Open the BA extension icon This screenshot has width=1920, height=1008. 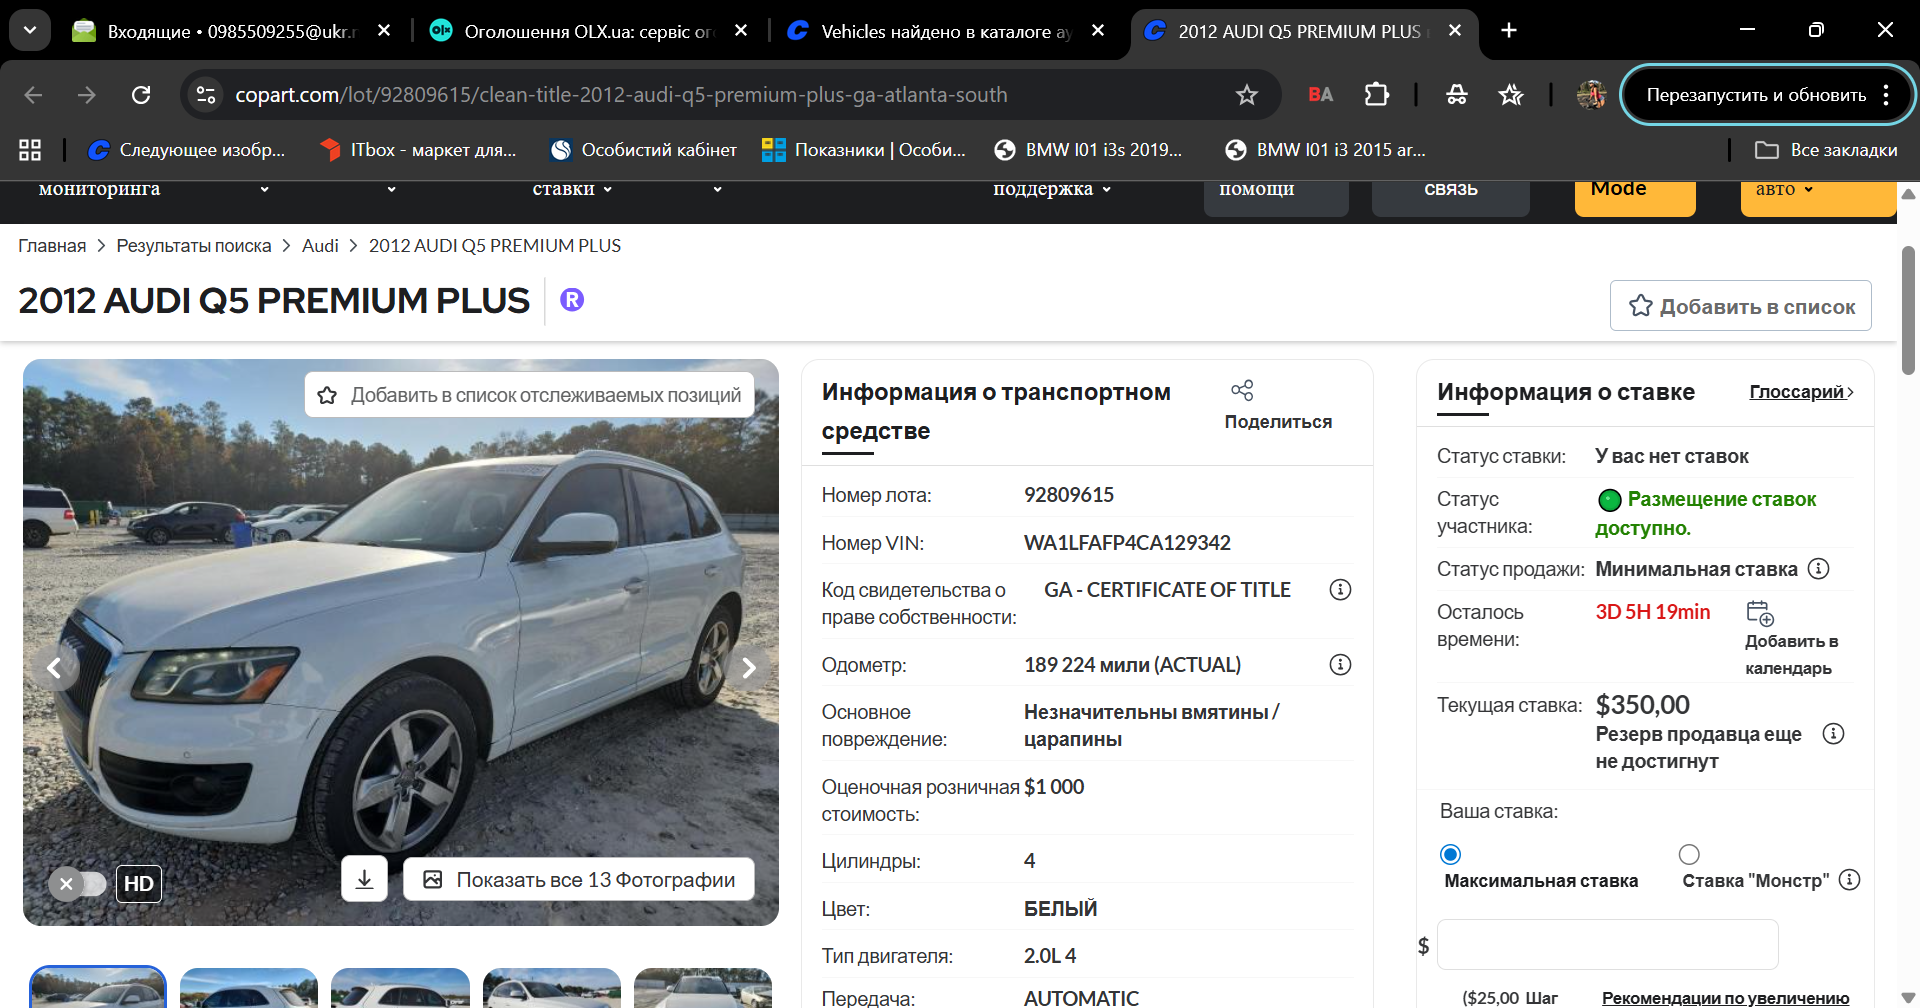[x=1320, y=95]
